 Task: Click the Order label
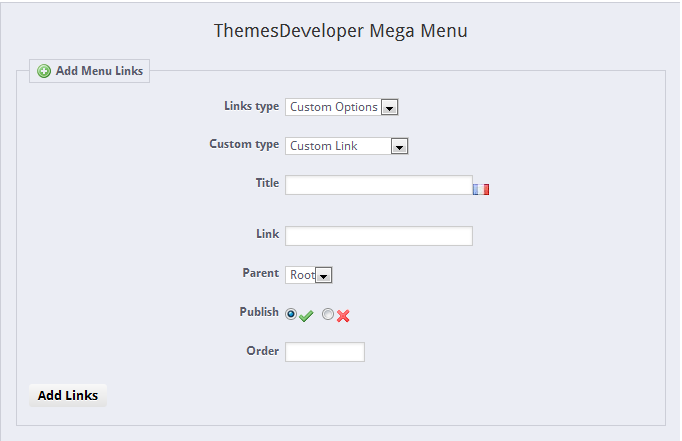point(262,351)
